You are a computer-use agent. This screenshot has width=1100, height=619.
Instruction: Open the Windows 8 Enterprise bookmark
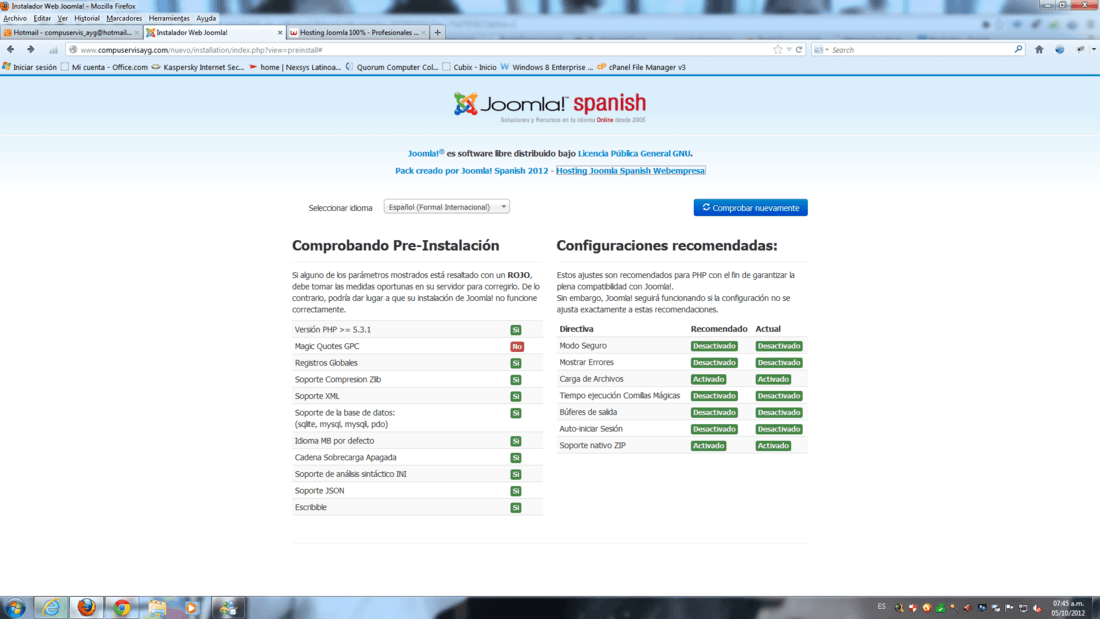coord(546,67)
